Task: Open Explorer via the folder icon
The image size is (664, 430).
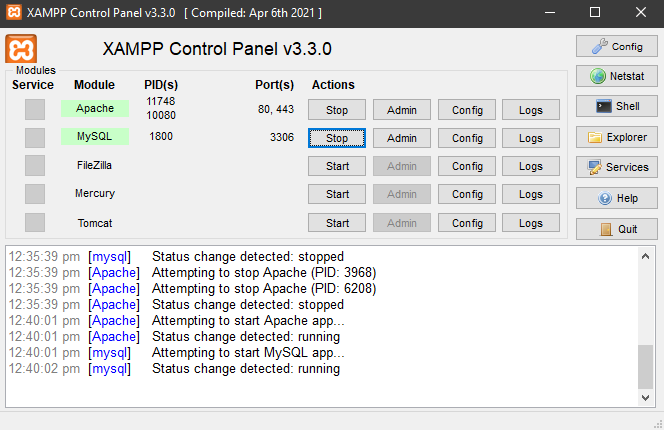Action: click(617, 137)
